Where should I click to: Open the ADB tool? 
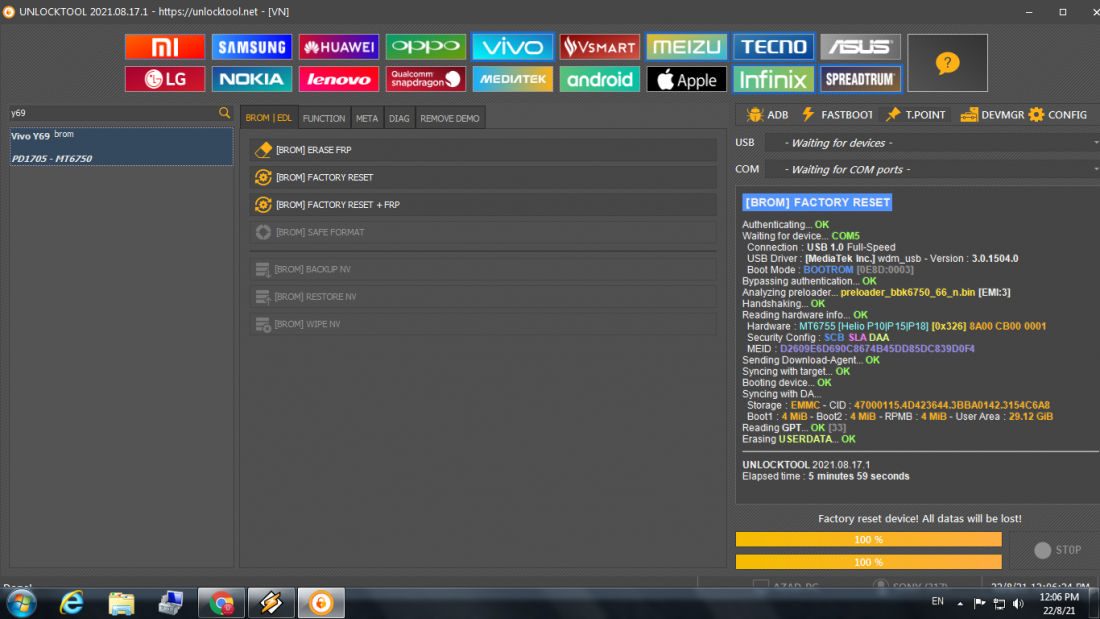(767, 115)
